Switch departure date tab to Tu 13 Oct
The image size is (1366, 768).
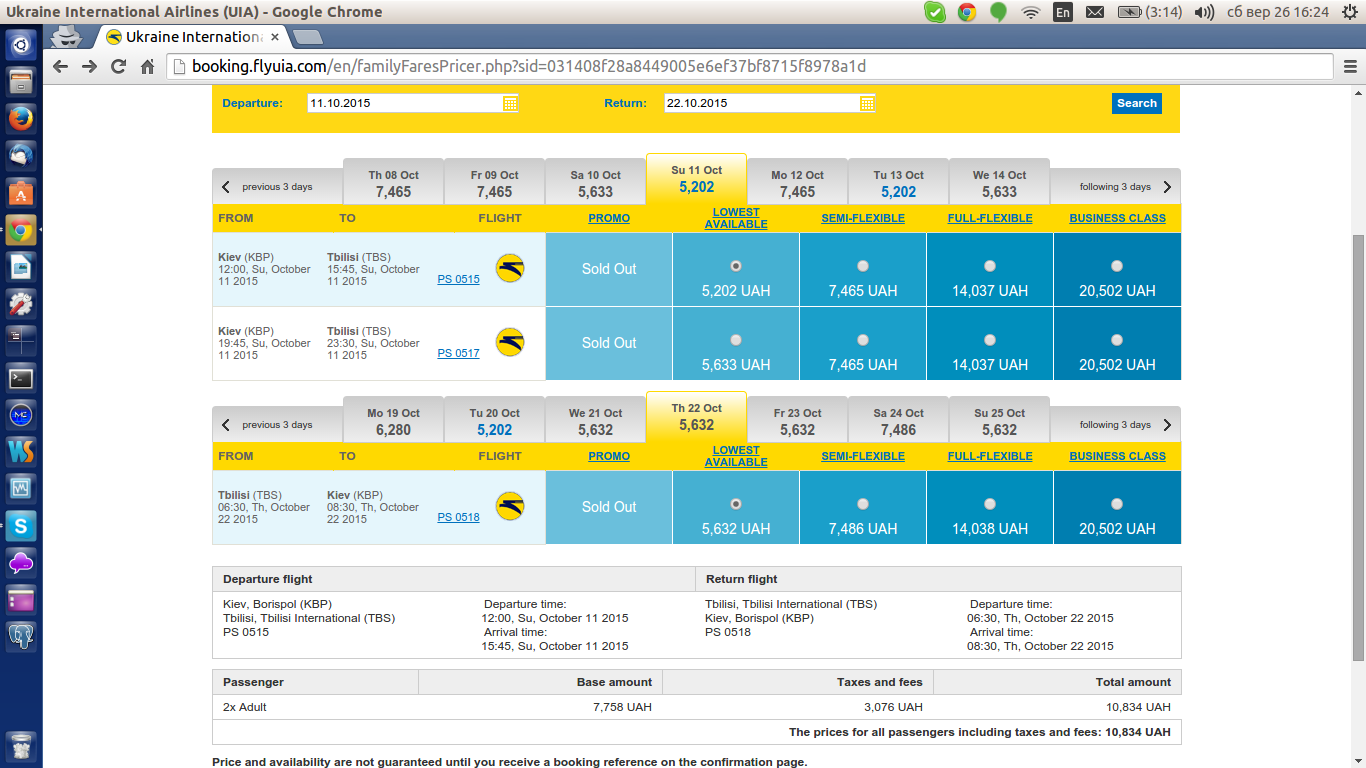(x=898, y=184)
